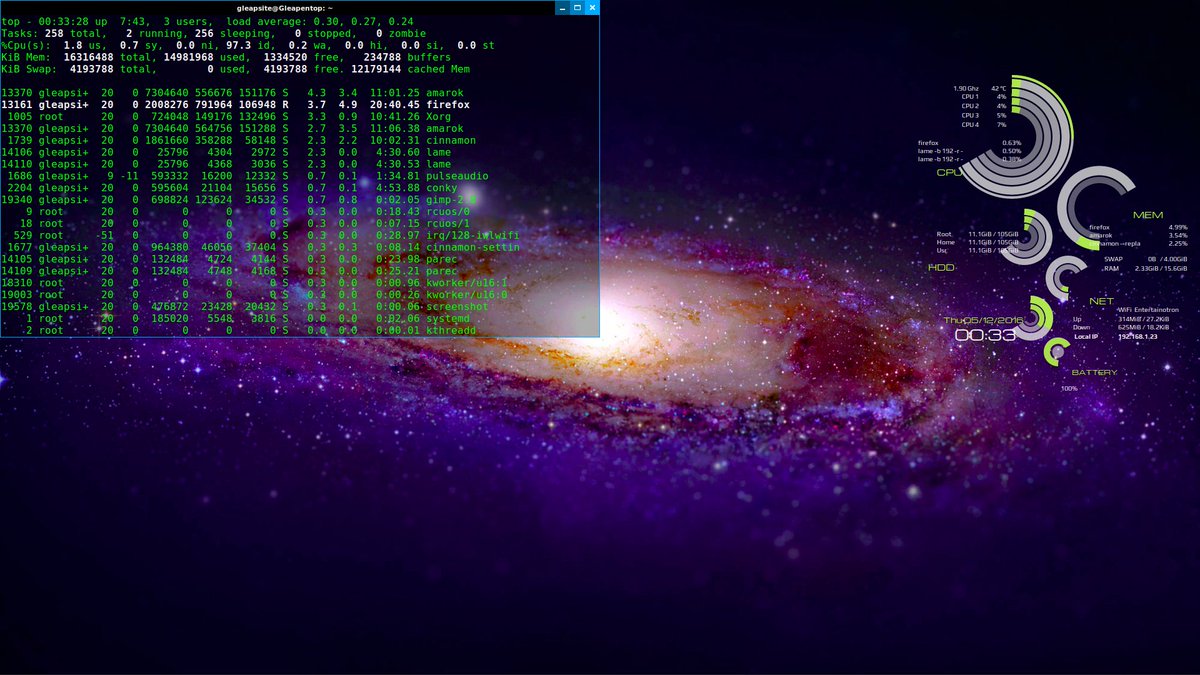The image size is (1200, 675).
Task: Select the rcuos/1 process row
Action: coord(236,224)
